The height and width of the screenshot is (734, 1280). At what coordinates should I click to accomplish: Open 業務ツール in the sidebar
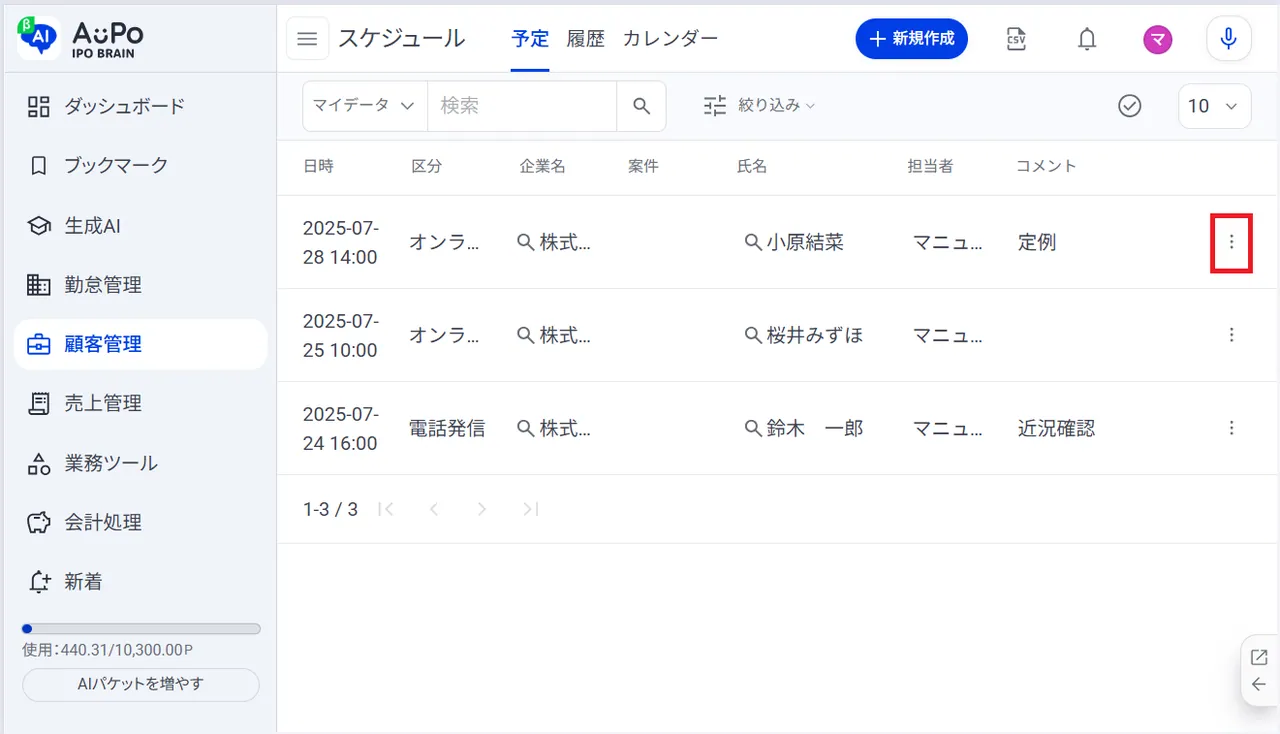tap(141, 463)
